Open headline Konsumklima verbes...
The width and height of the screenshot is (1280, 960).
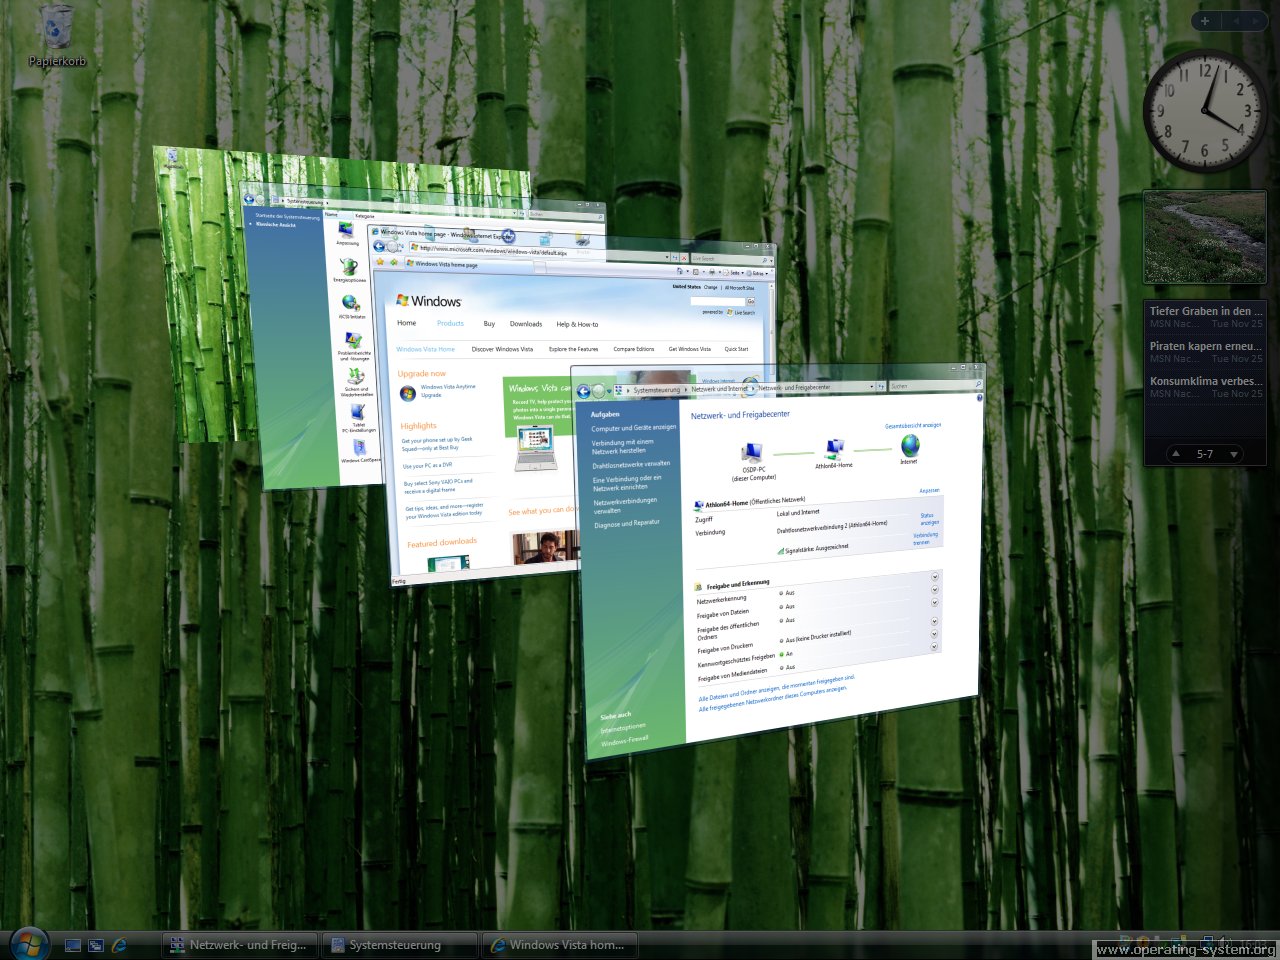point(1206,381)
